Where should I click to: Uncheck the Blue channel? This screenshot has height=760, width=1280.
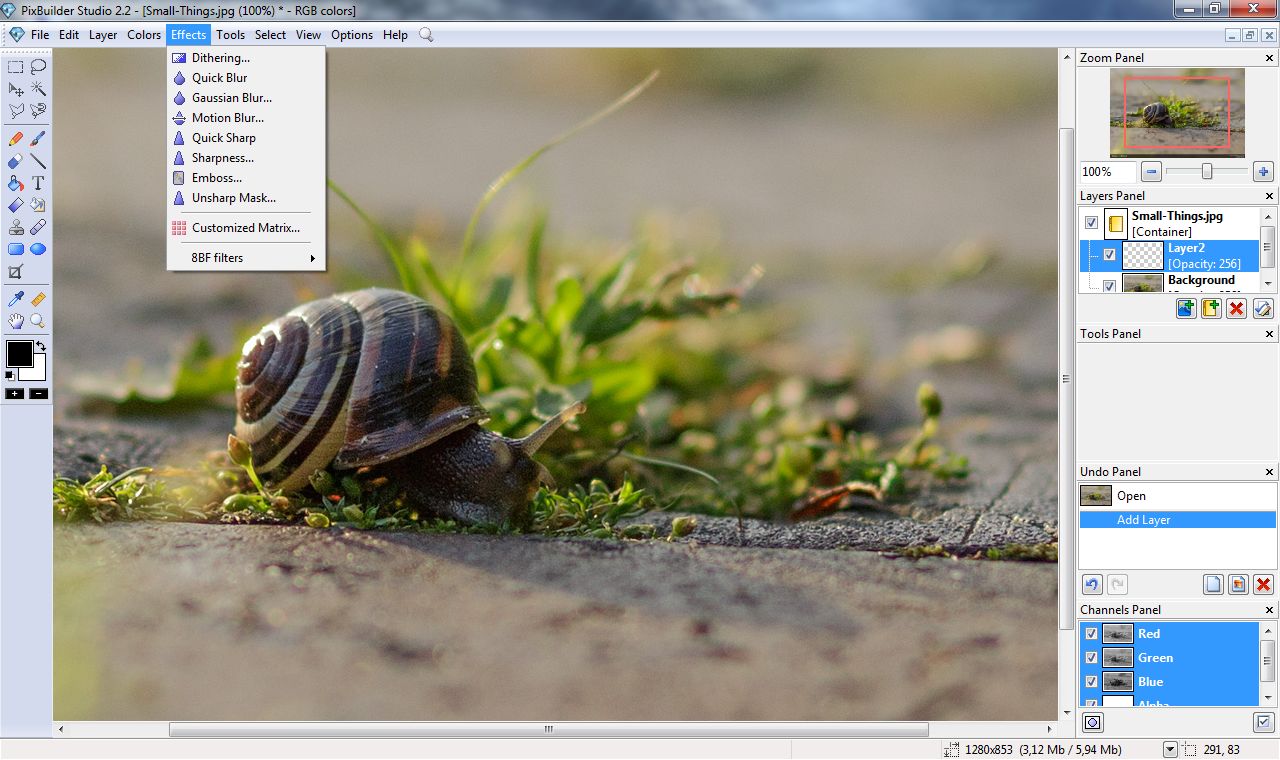[1091, 681]
